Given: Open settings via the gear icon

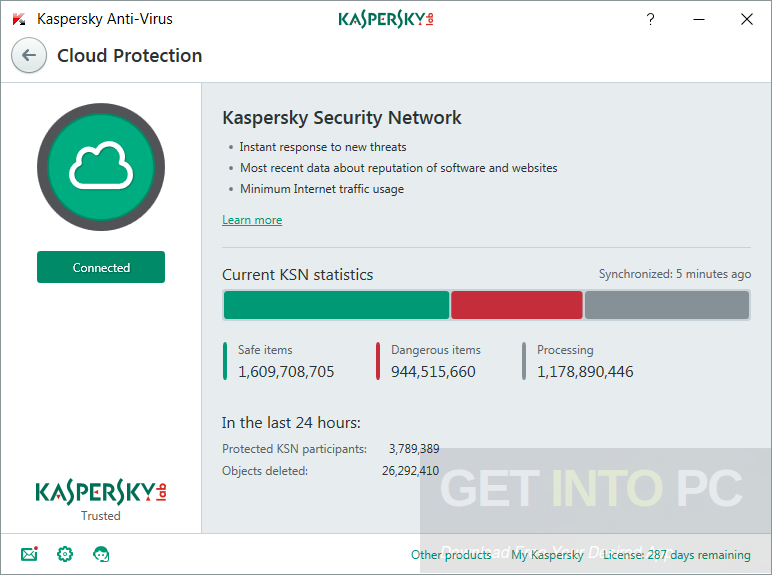Looking at the screenshot, I should (x=65, y=554).
